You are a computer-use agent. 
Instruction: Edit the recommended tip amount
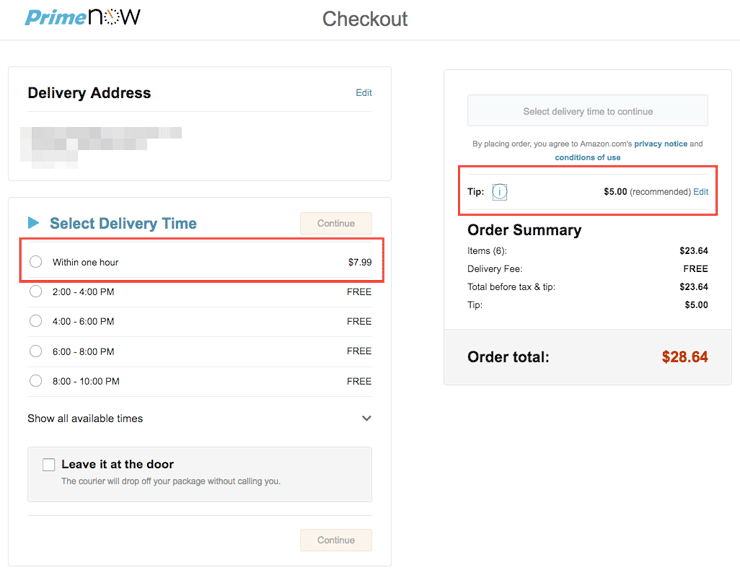701,192
